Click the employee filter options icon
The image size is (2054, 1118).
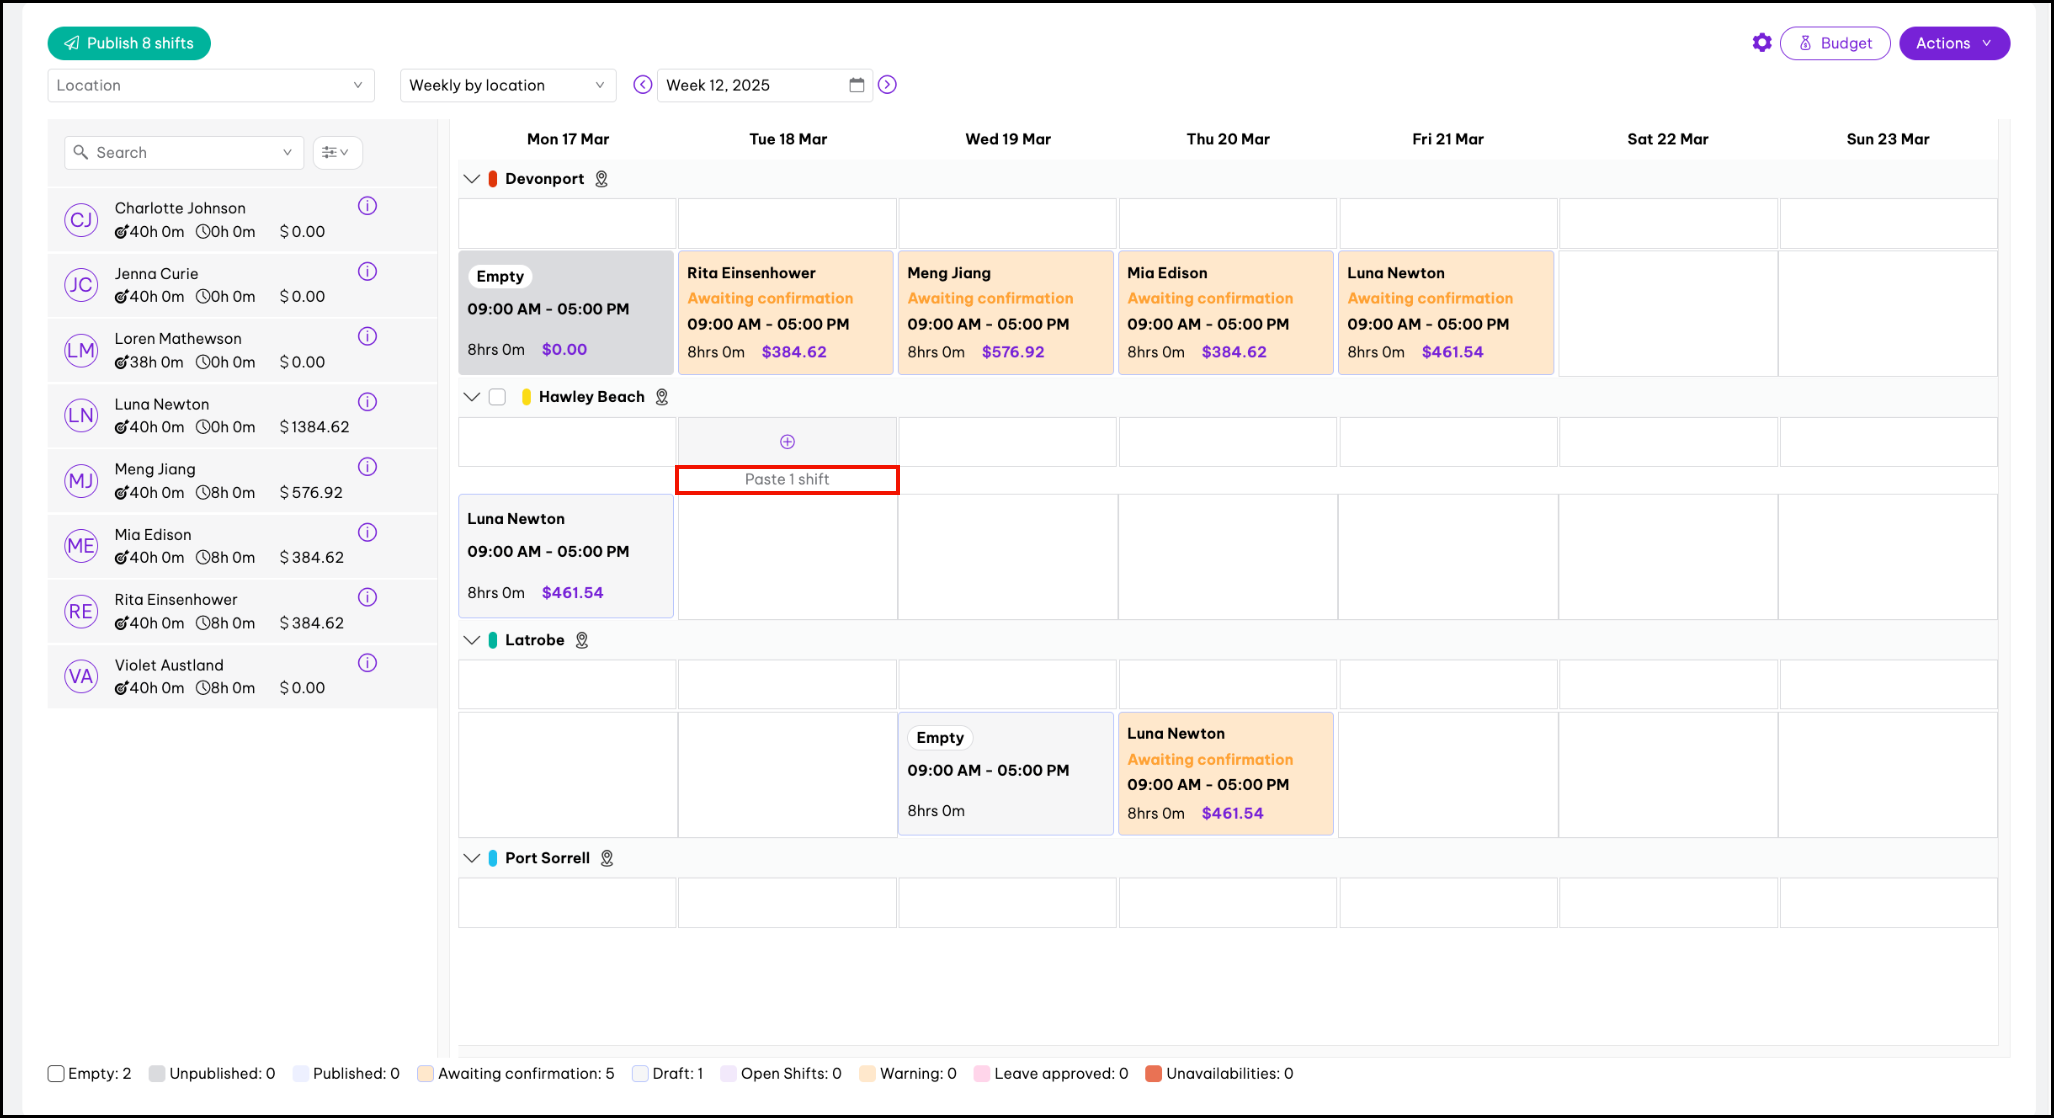pyautogui.click(x=336, y=153)
